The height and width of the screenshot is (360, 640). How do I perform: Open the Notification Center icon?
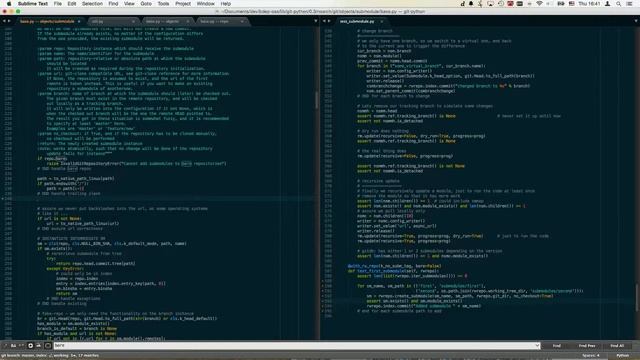click(629, 4)
